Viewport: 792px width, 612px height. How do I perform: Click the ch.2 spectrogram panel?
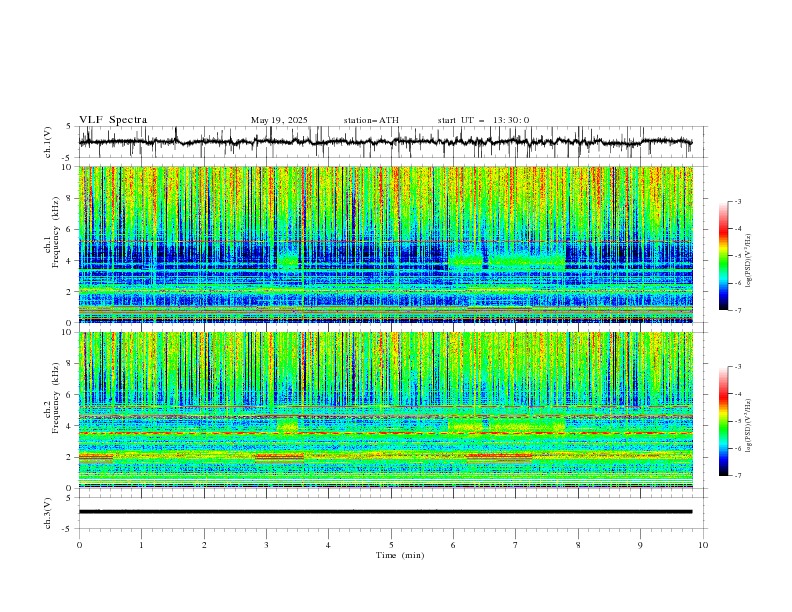point(385,410)
